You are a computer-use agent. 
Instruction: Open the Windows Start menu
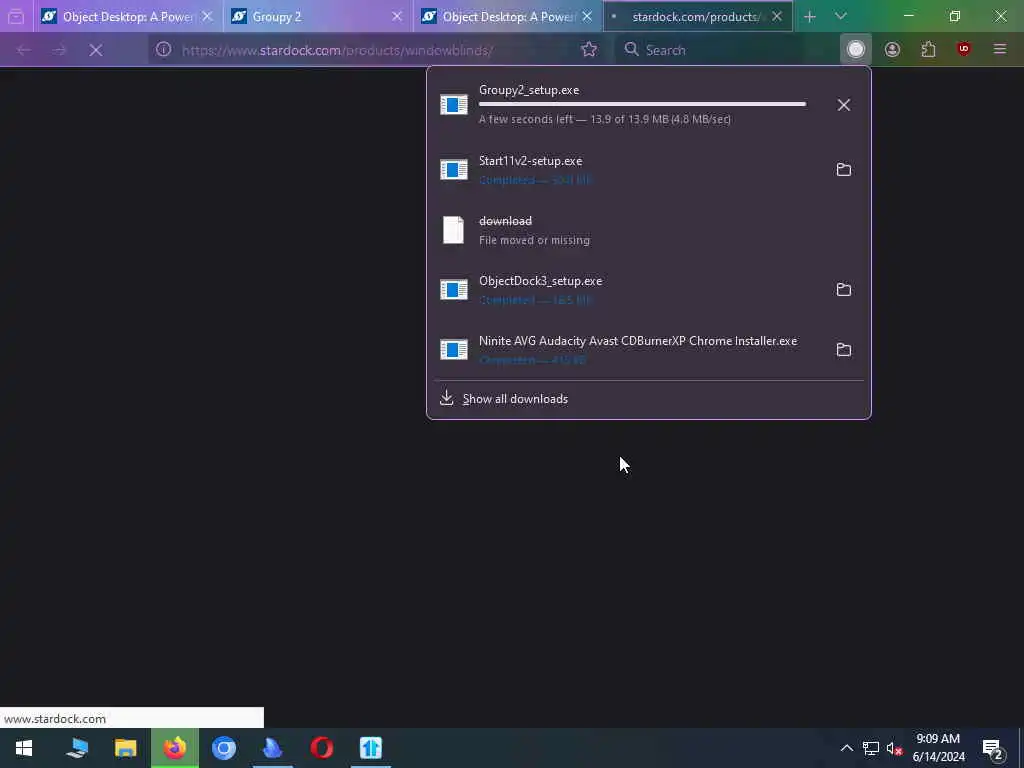pyautogui.click(x=24, y=748)
